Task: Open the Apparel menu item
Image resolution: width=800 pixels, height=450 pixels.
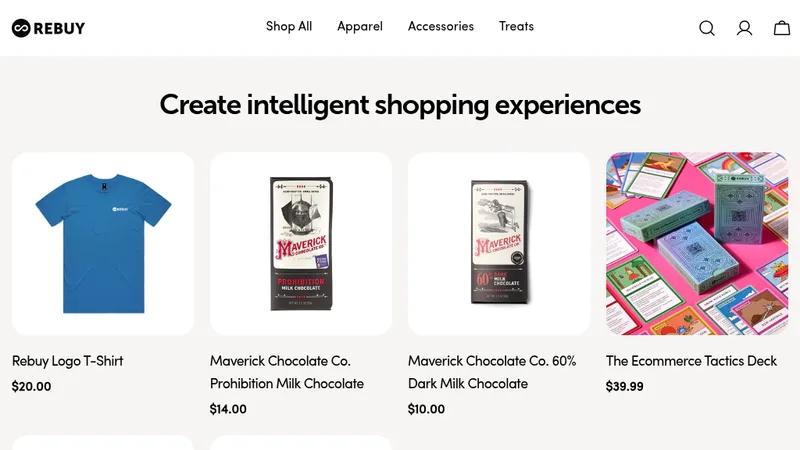Action: pyautogui.click(x=360, y=27)
